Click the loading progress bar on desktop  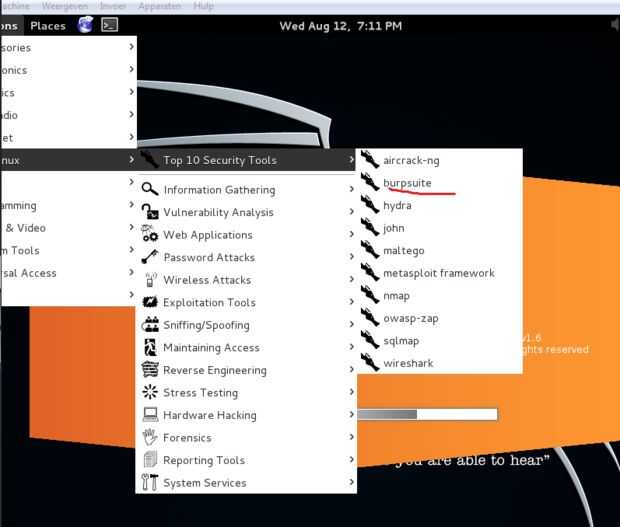(x=427, y=414)
